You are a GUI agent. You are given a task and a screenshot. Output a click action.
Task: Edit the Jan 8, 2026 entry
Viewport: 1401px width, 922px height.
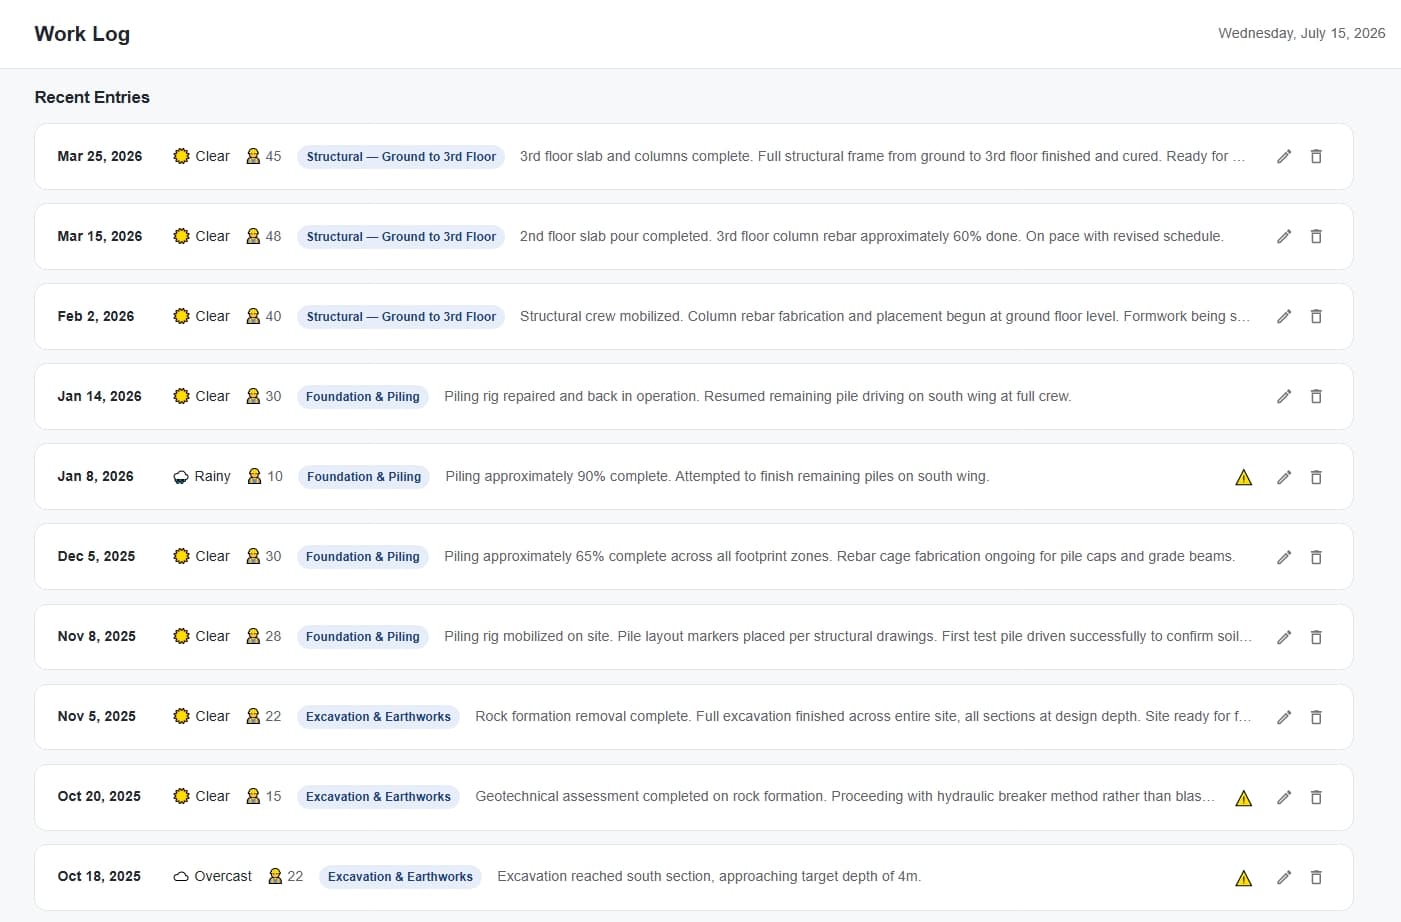pyautogui.click(x=1284, y=477)
